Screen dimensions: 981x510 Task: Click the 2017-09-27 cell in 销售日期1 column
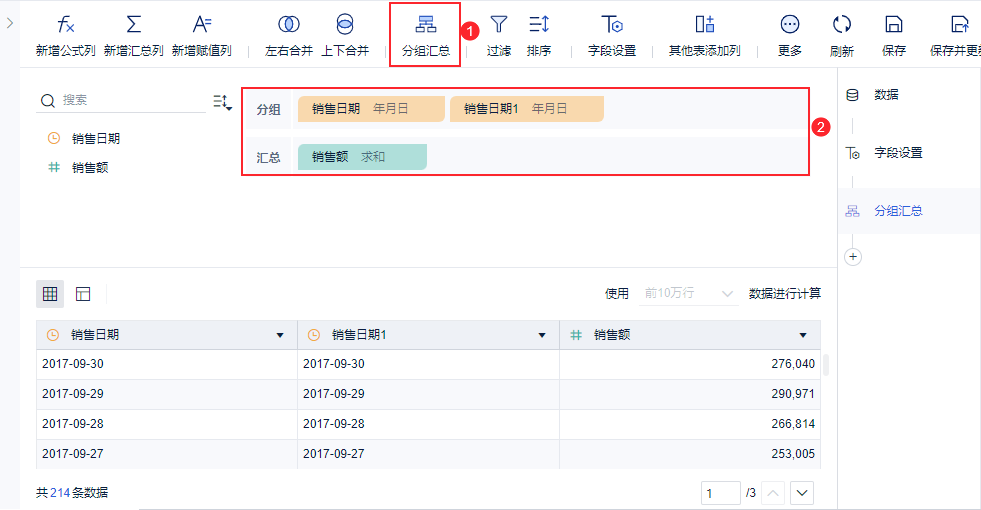click(428, 454)
